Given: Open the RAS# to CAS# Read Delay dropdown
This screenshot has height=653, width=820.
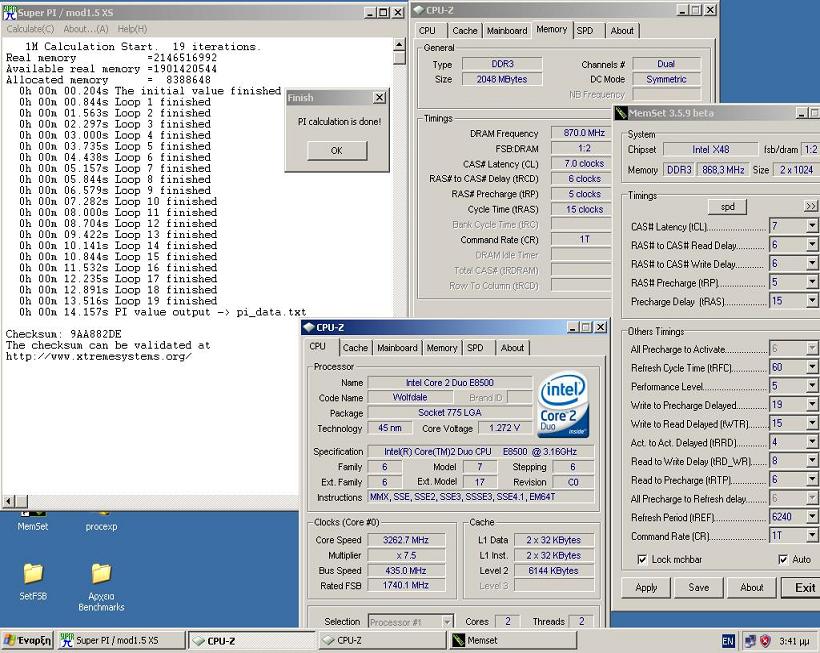Looking at the screenshot, I should point(812,245).
